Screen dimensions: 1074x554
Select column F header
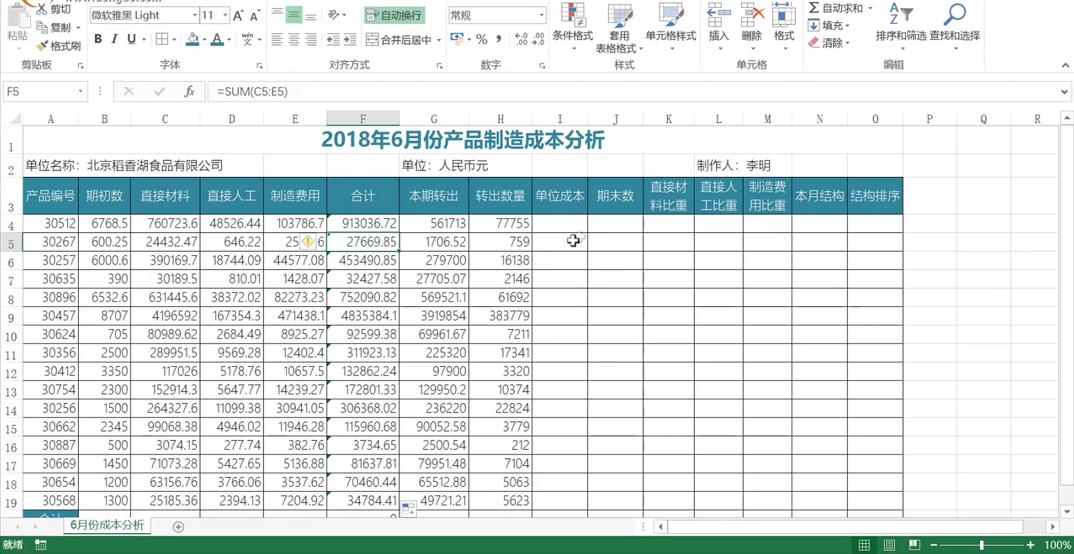pos(363,118)
